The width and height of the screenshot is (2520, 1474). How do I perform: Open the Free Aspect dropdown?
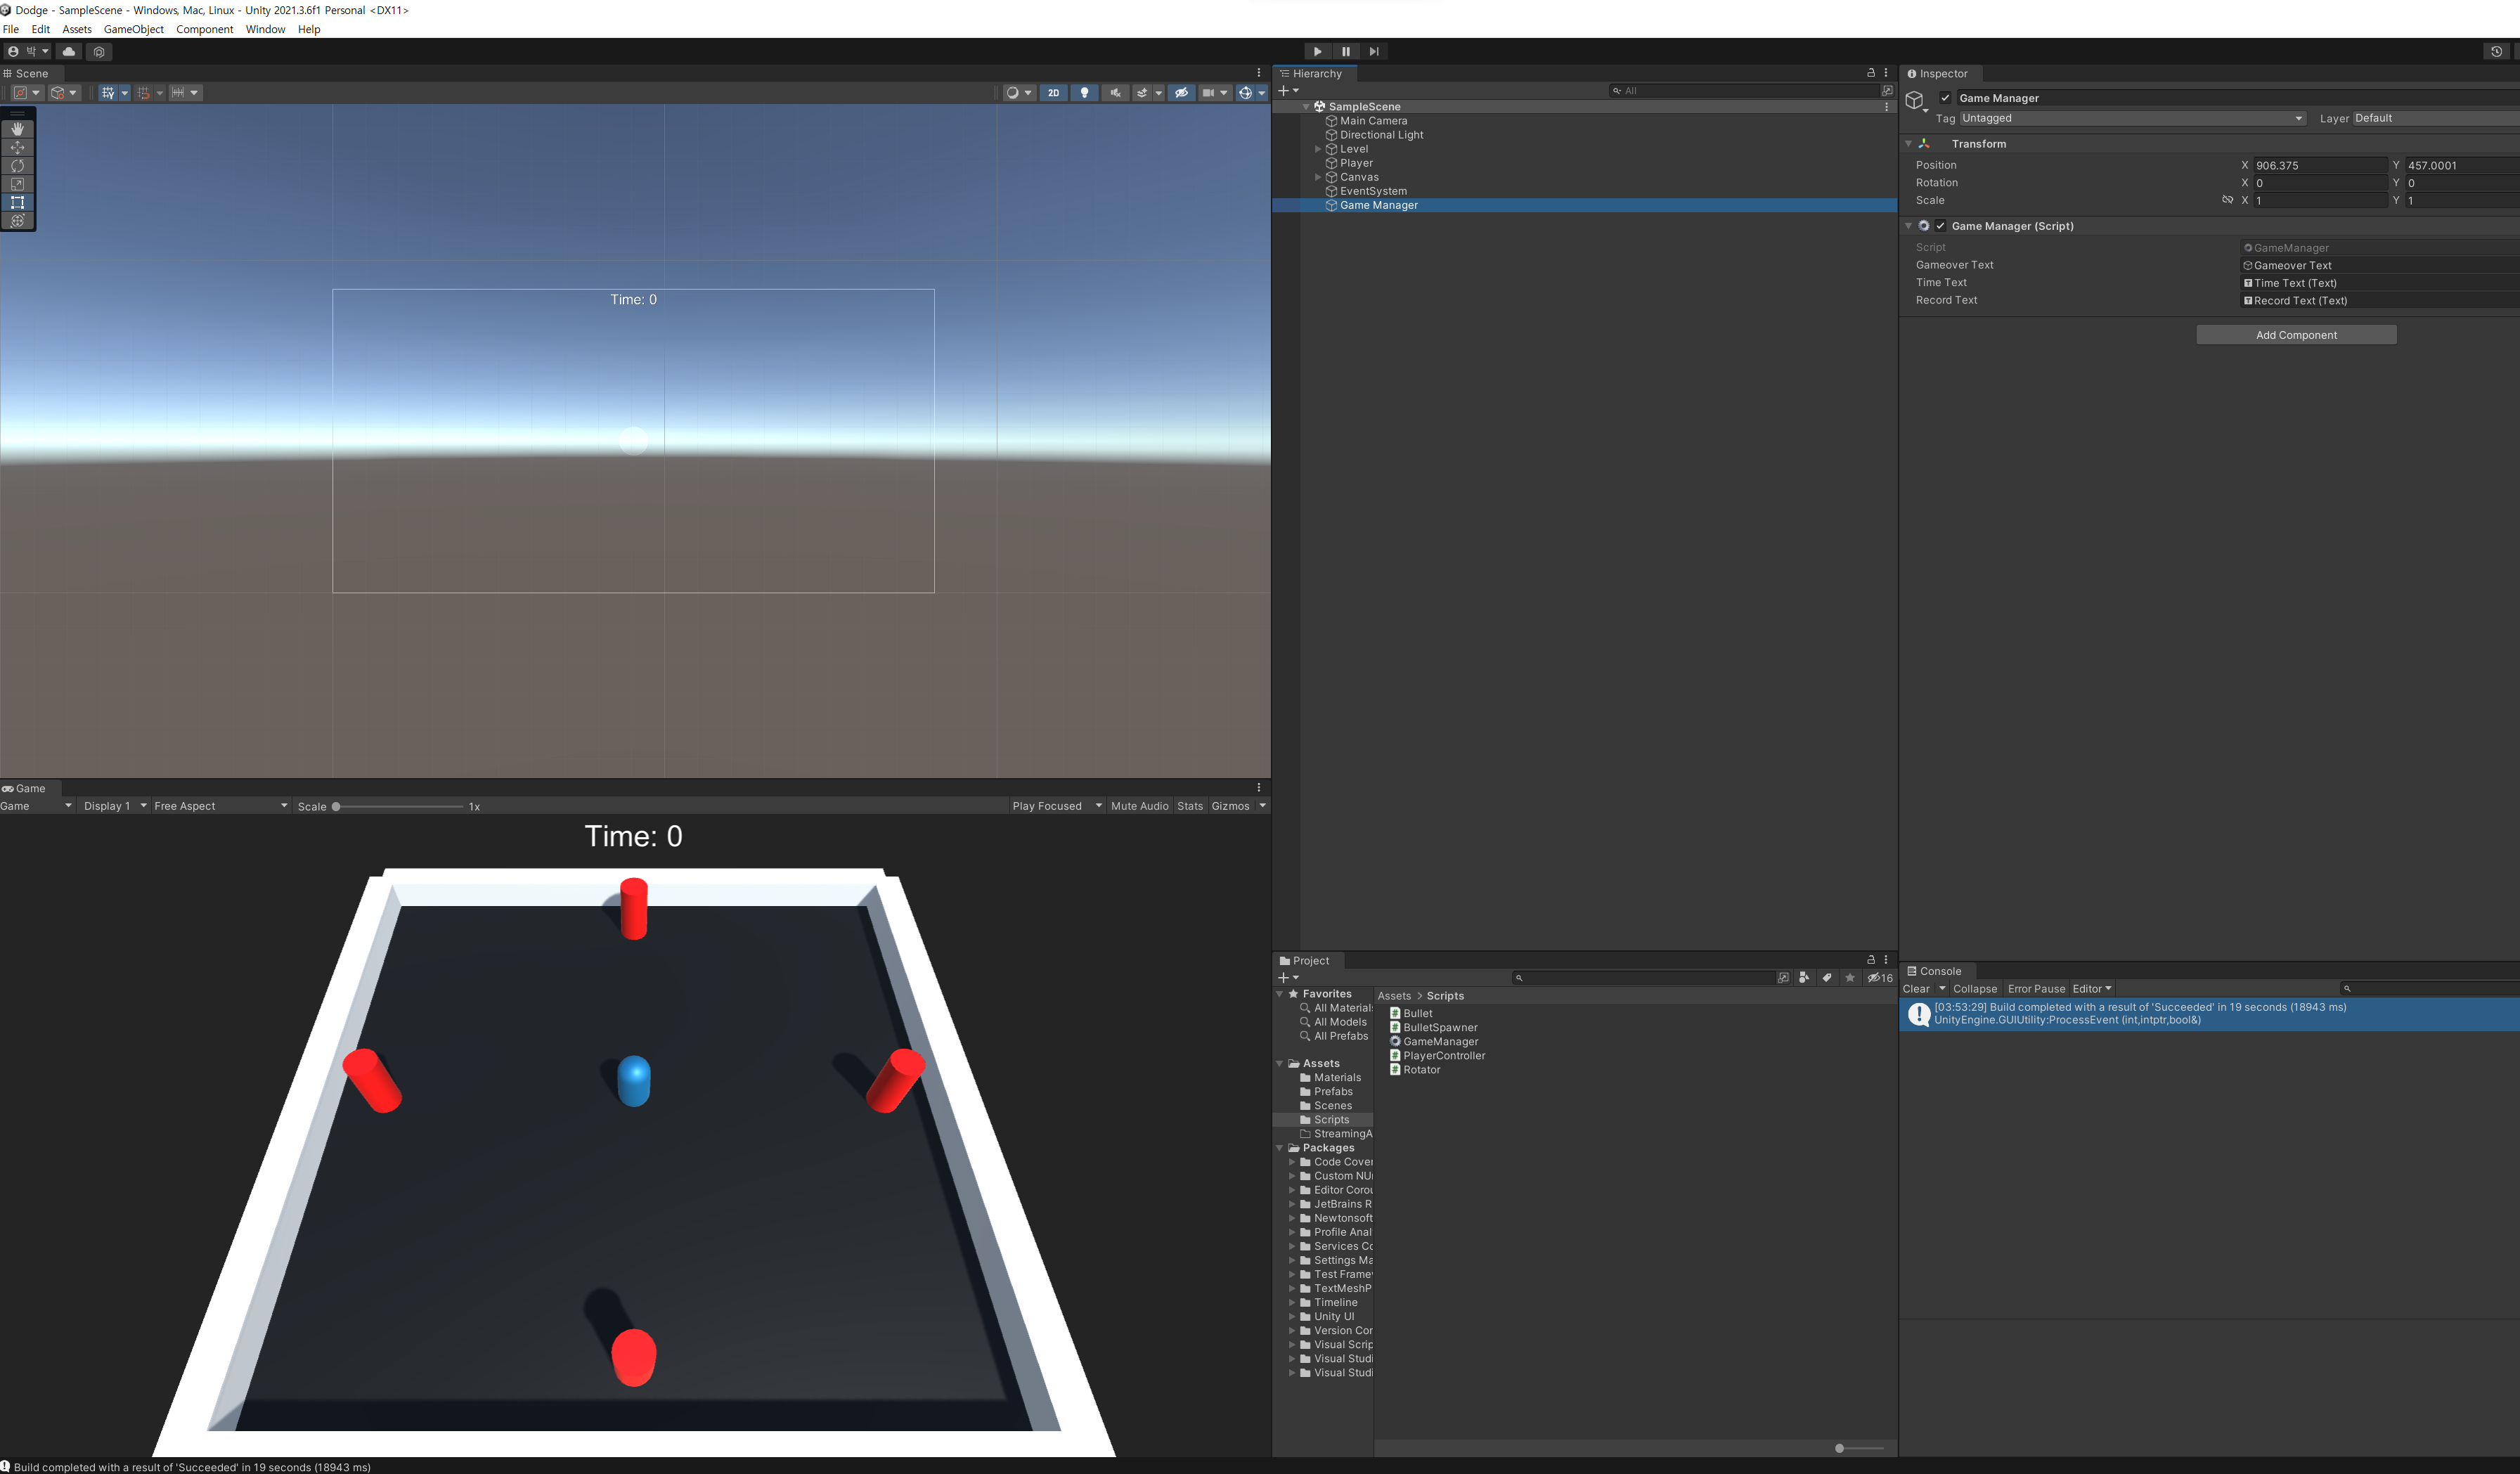tap(220, 806)
